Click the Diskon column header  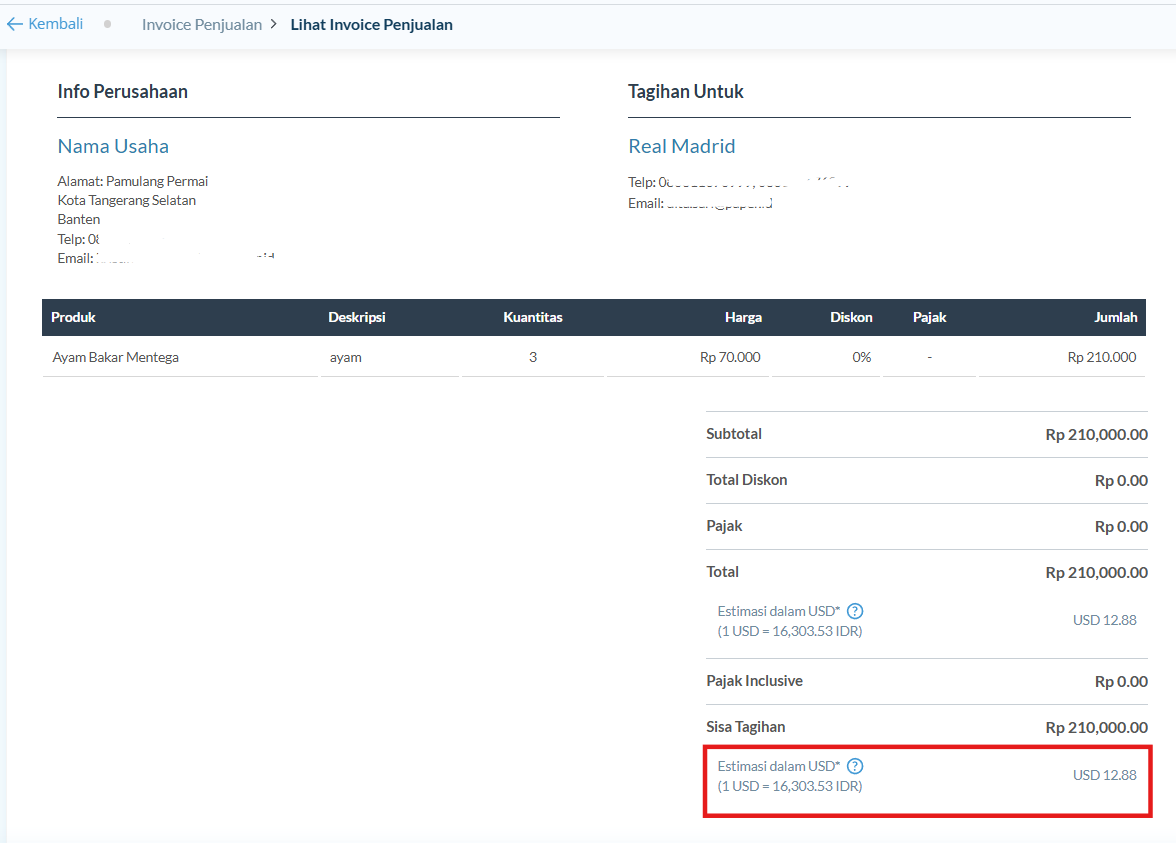point(851,317)
